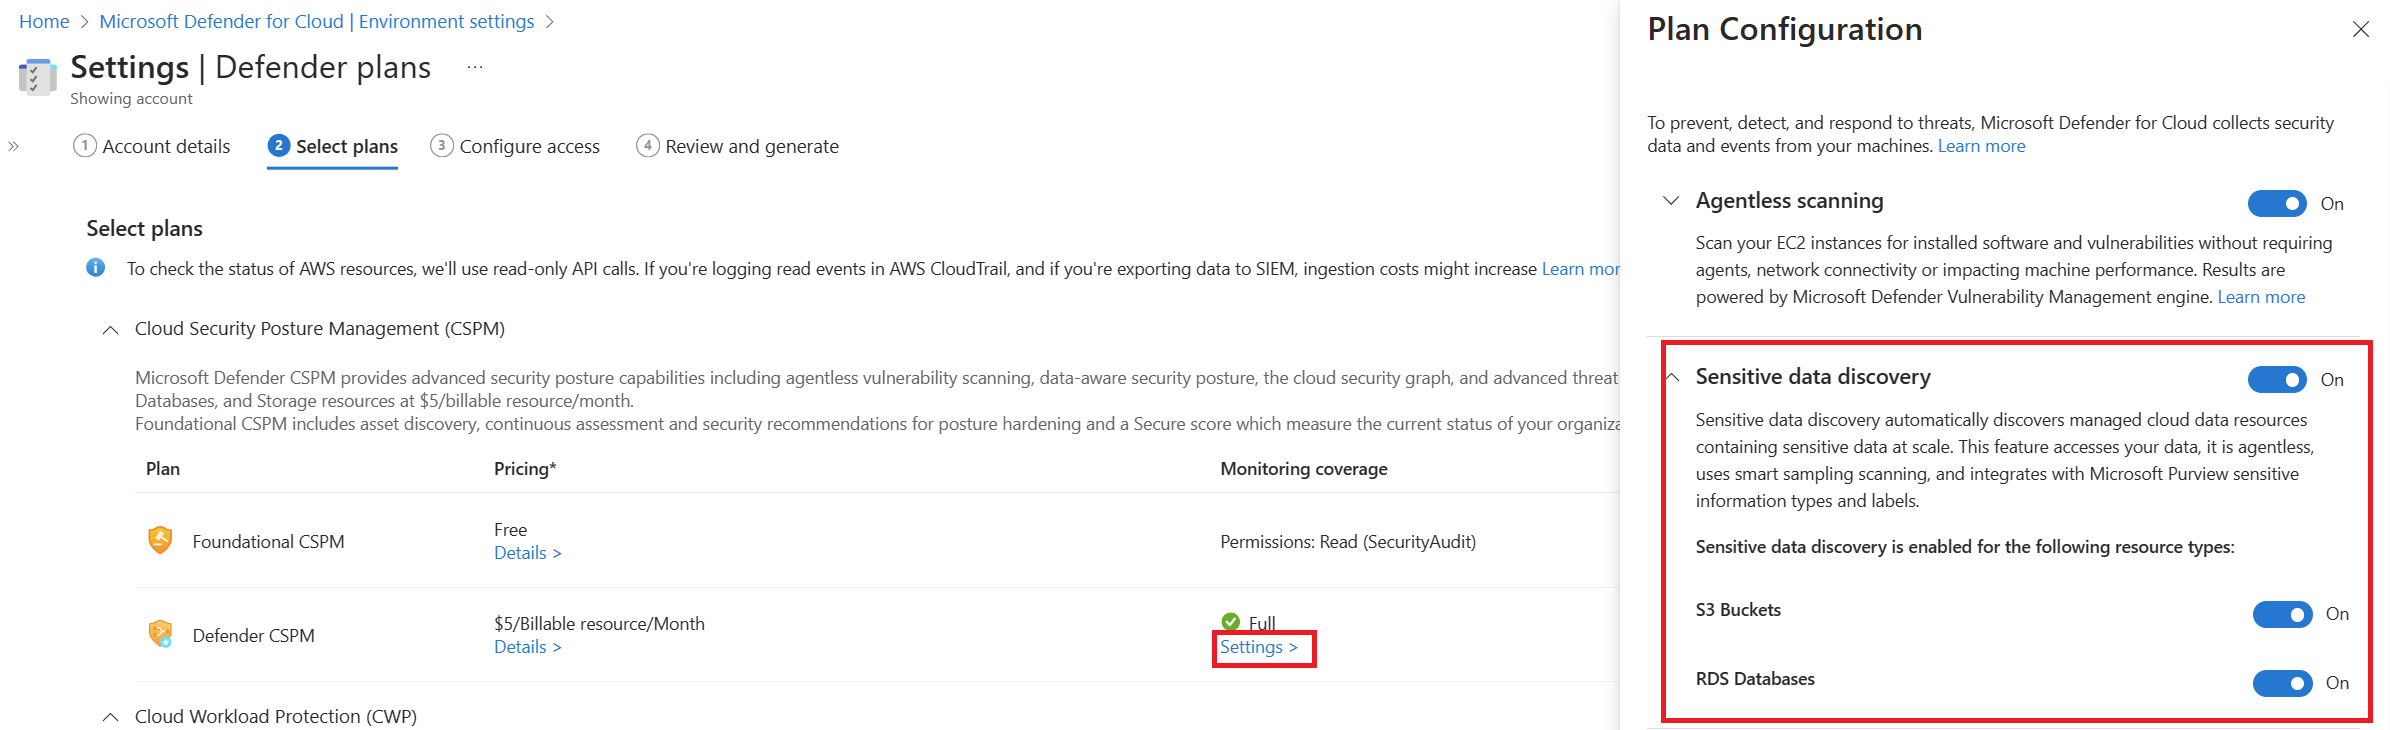
Task: Toggle off RDS Databases scanning
Action: point(2282,683)
